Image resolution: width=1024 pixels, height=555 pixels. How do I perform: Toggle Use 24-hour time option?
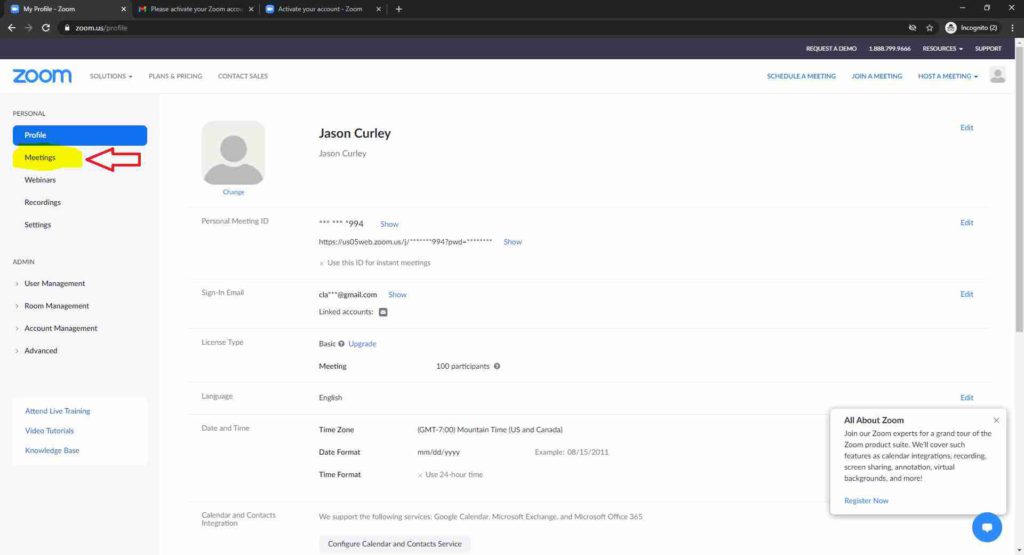(x=420, y=475)
